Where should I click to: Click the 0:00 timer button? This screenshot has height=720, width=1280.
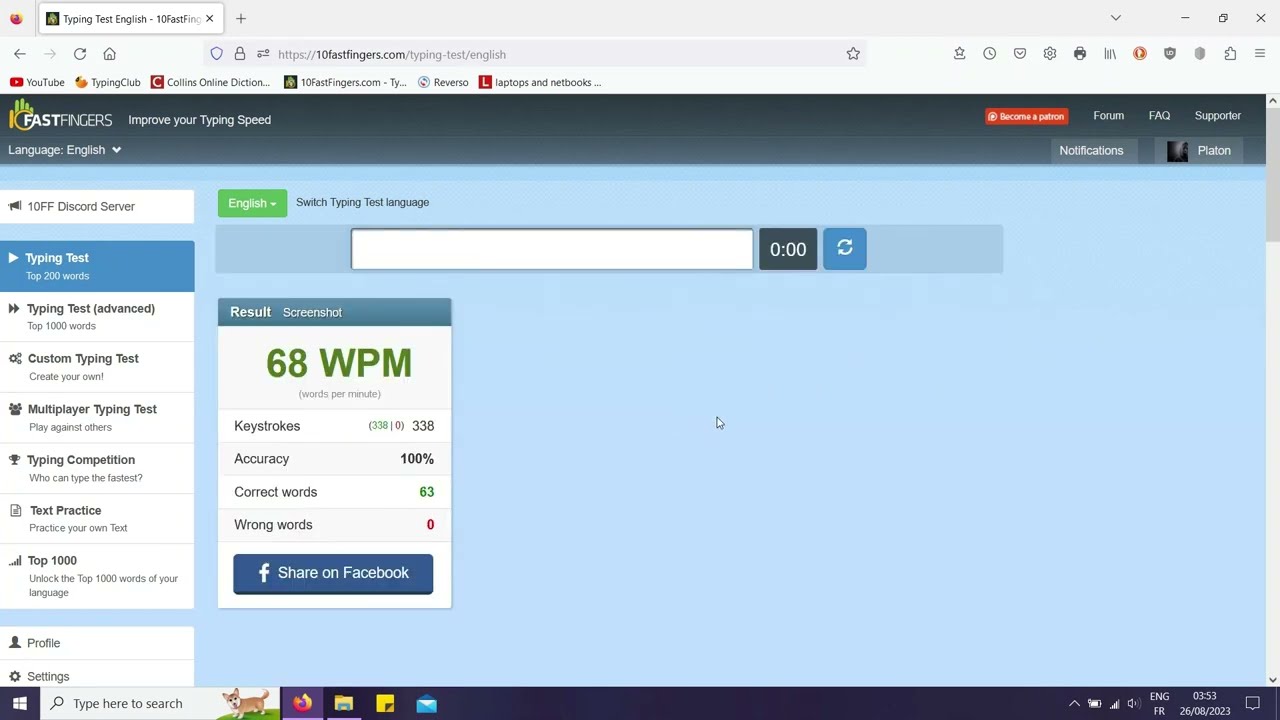click(788, 249)
